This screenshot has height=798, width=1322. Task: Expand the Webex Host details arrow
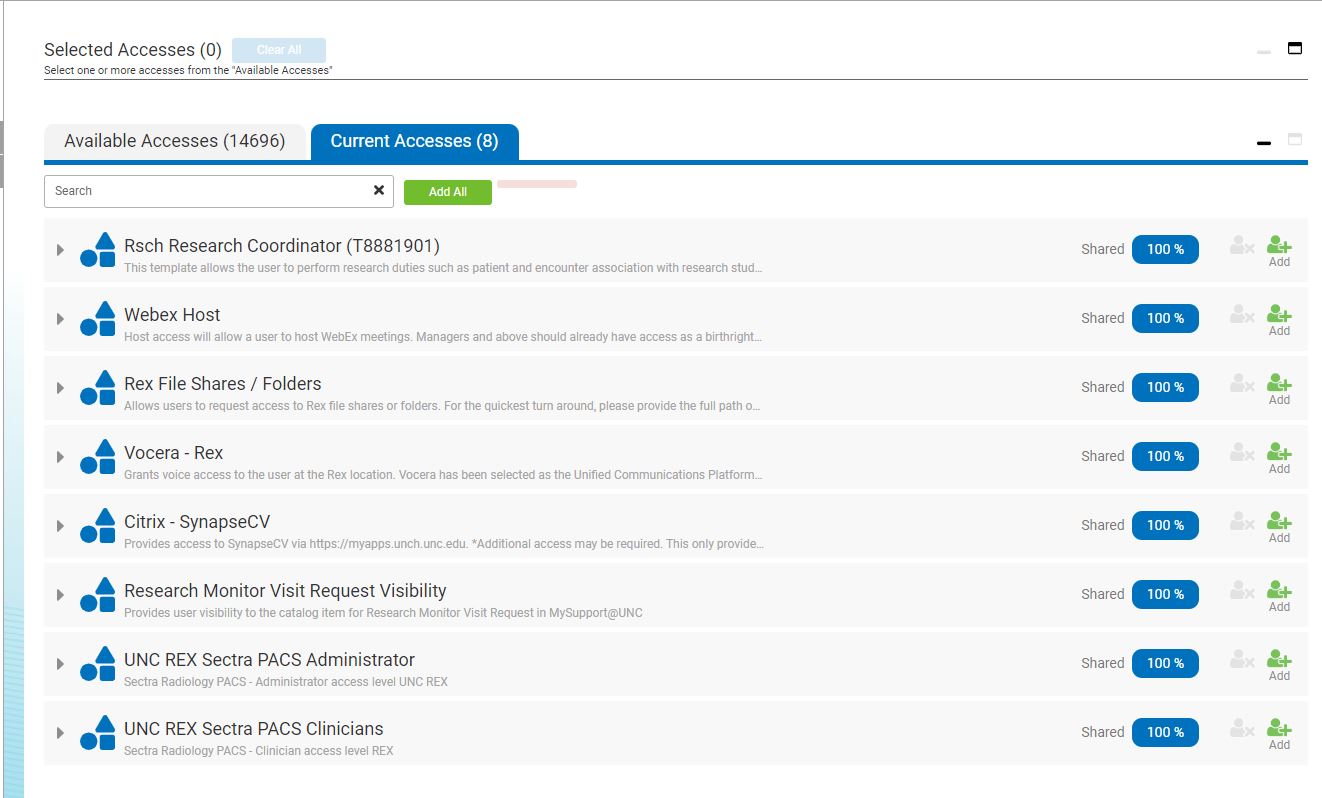point(60,319)
